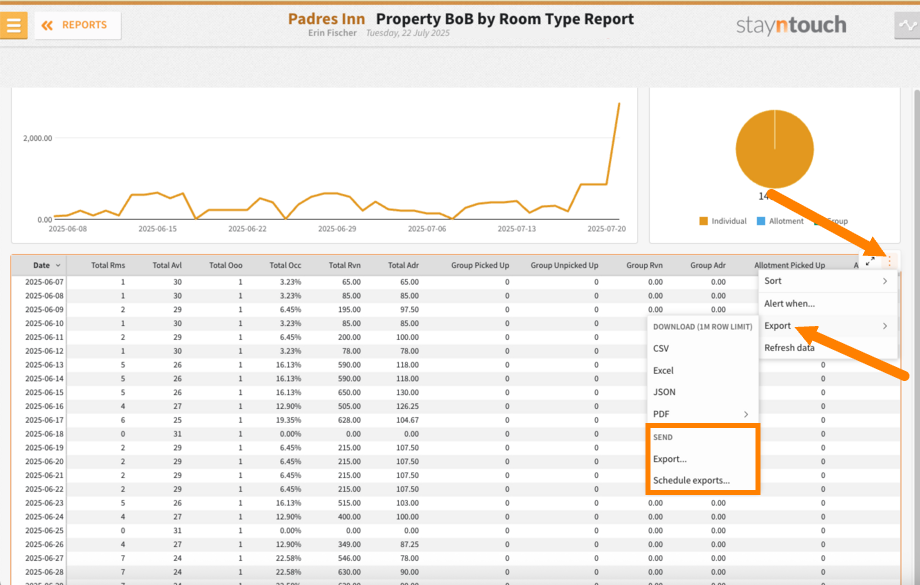920x585 pixels.
Task: Select the 2025-06-28 date cell
Action: click(44, 572)
